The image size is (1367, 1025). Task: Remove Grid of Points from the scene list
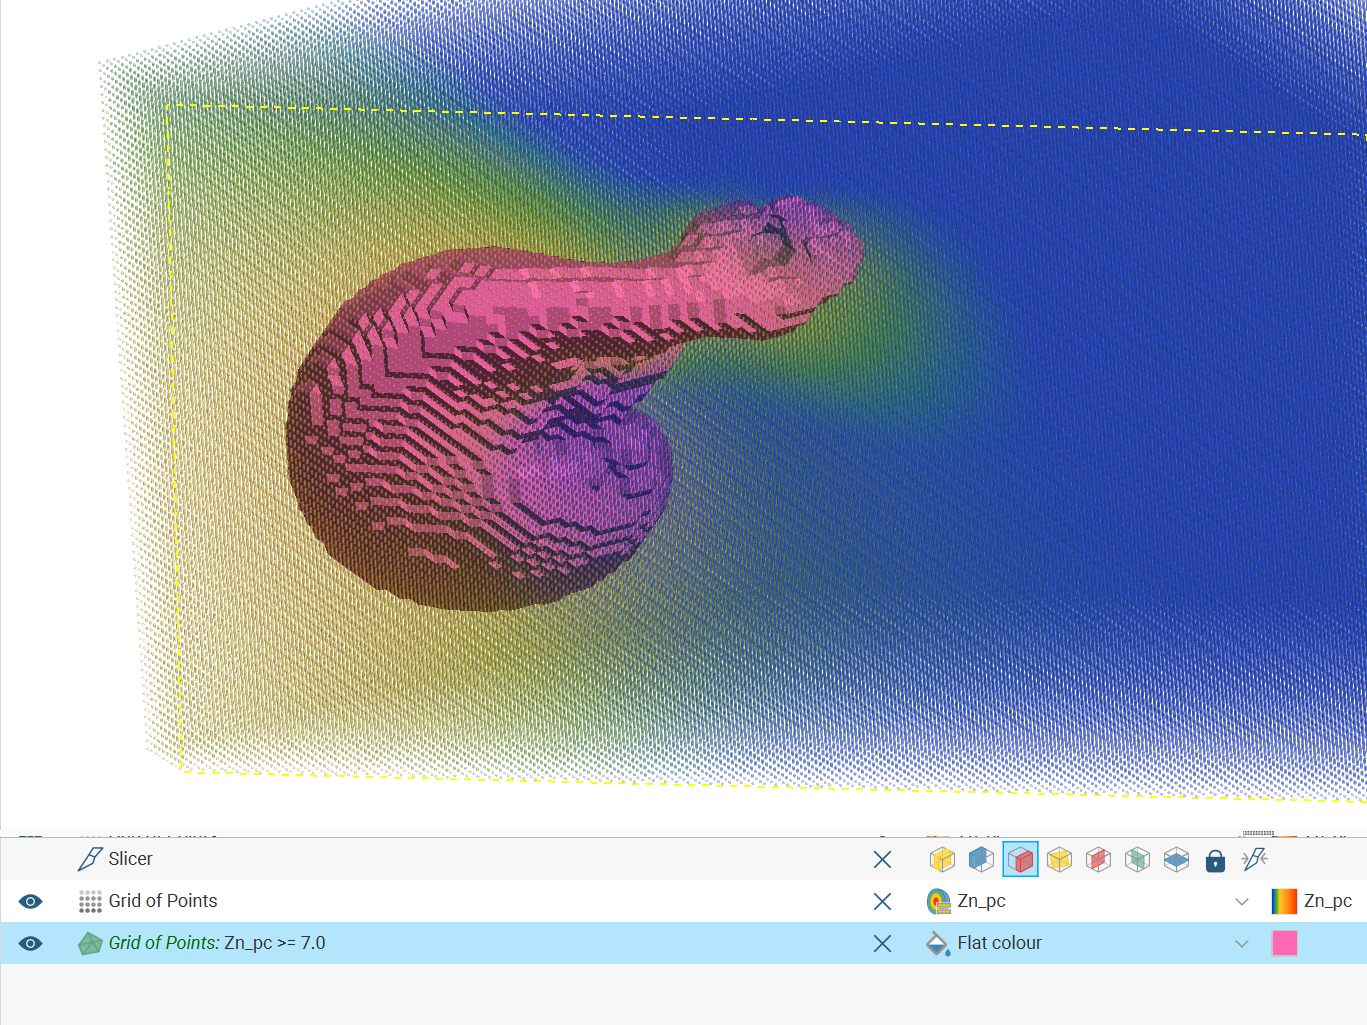[882, 902]
